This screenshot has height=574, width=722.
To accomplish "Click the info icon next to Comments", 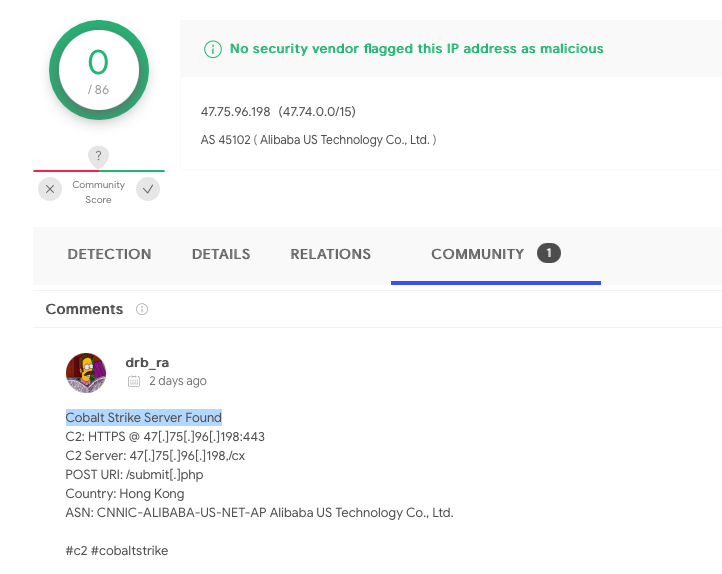I will (x=142, y=309).
